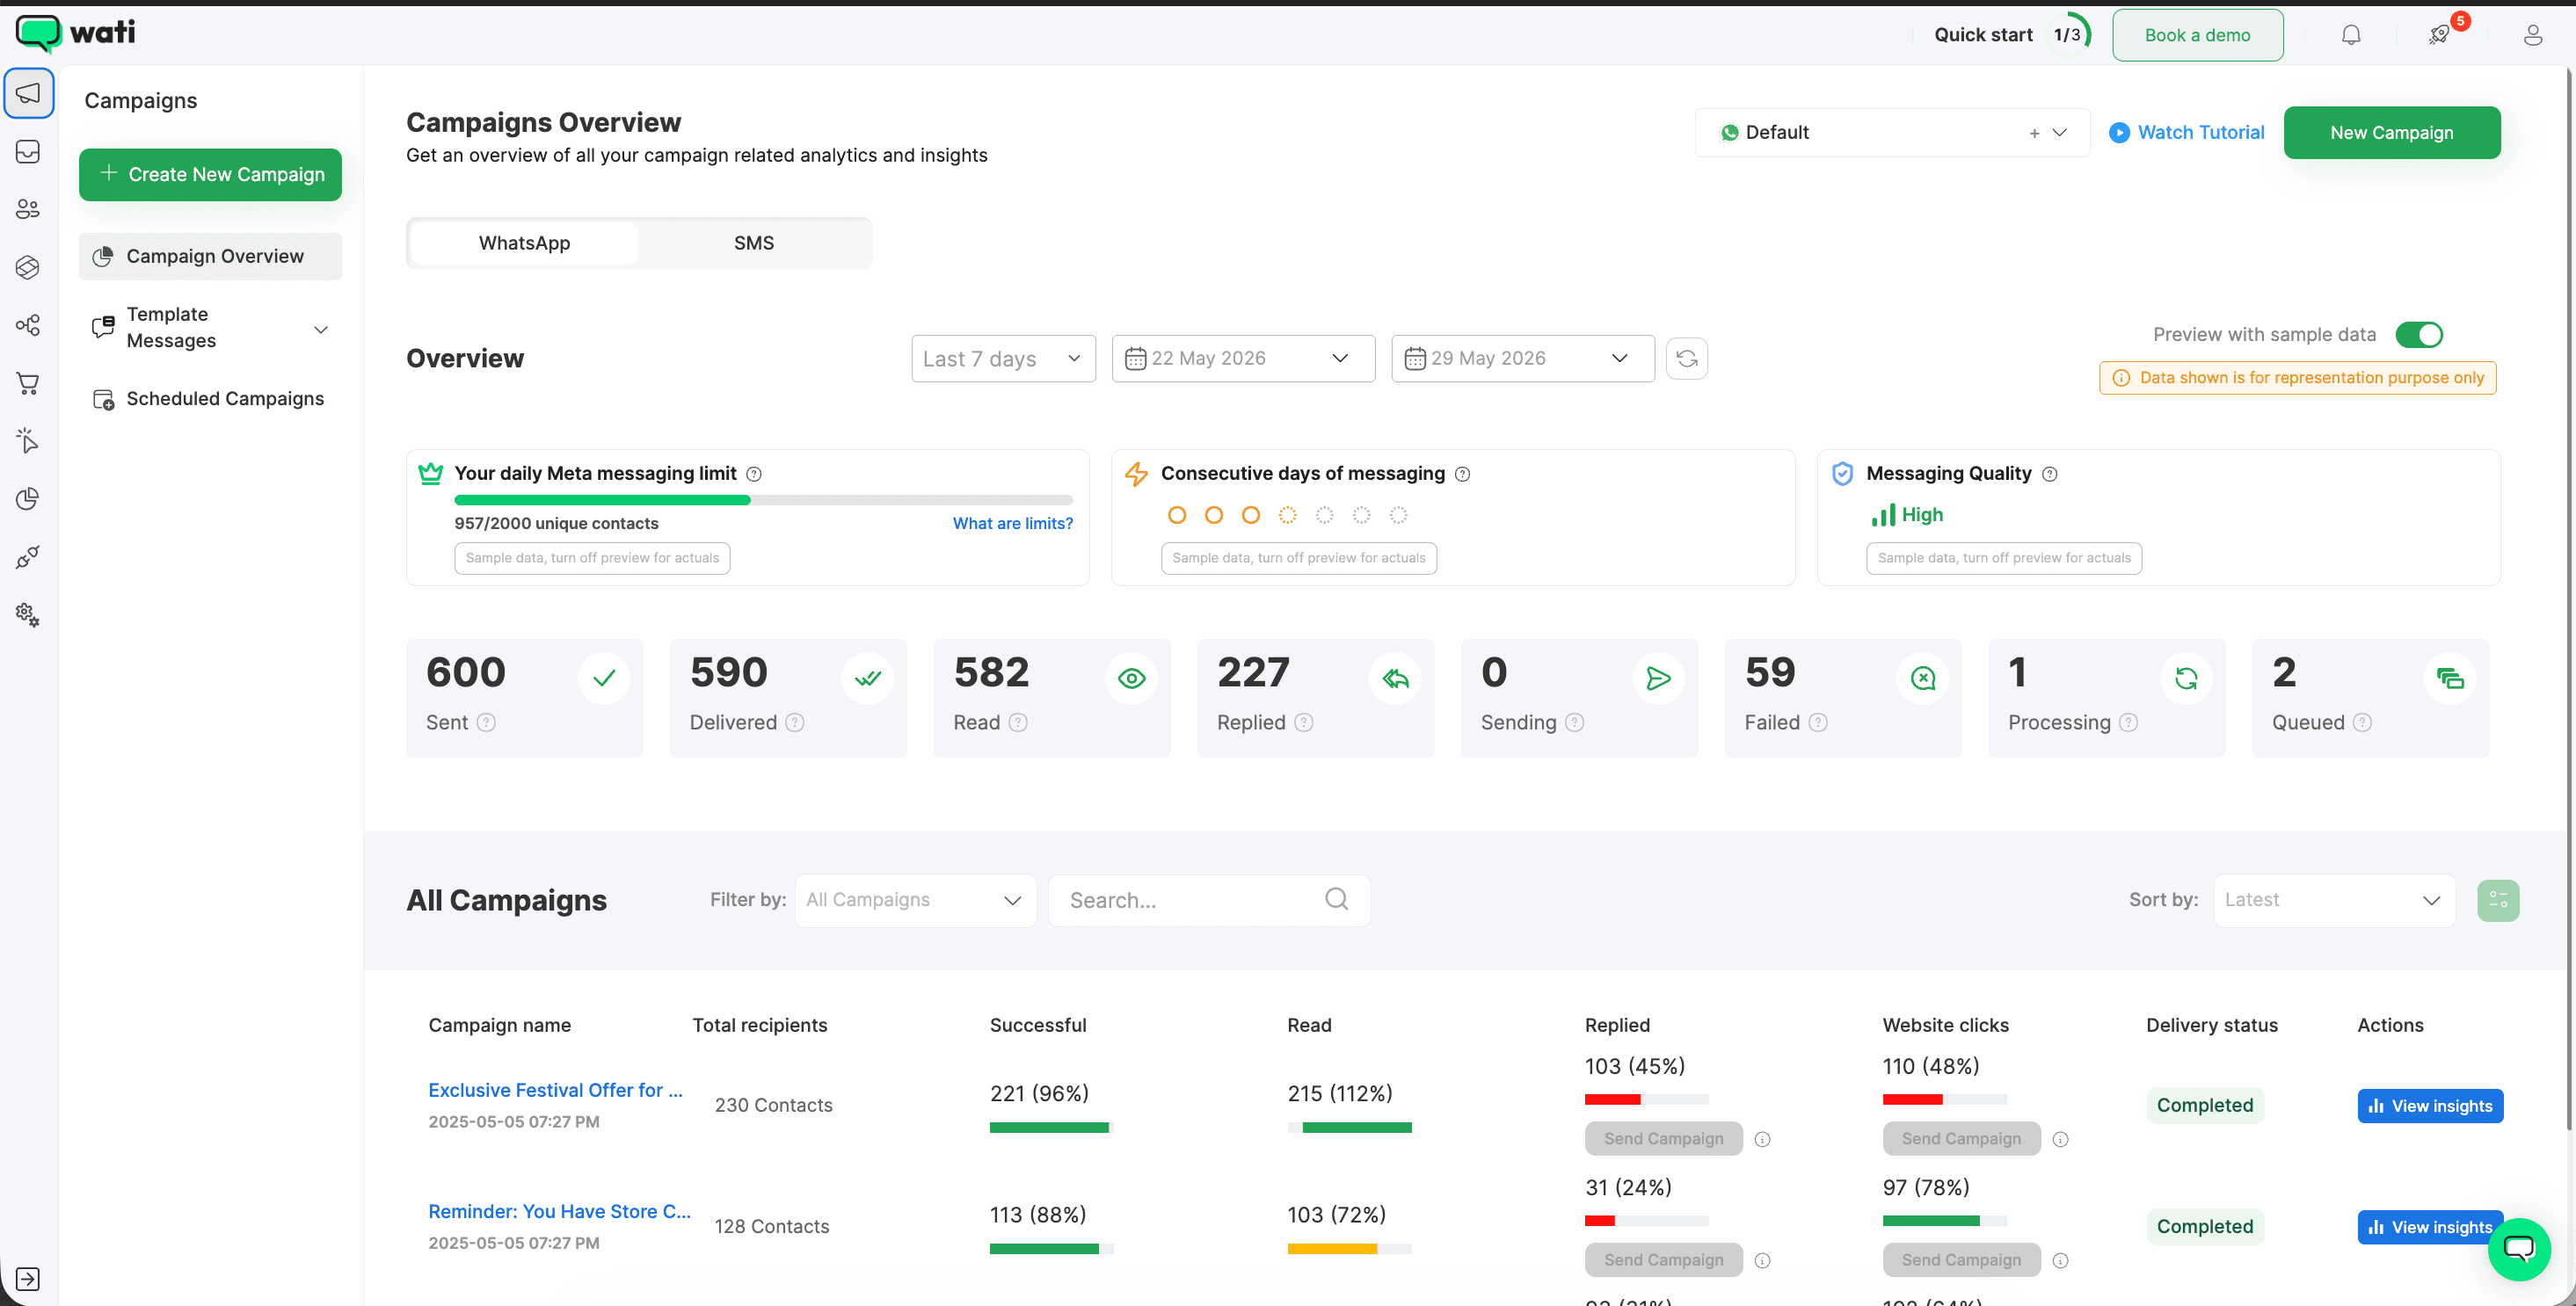Open the shopping cart commerce sidebar icon
The height and width of the screenshot is (1306, 2576).
28,383
